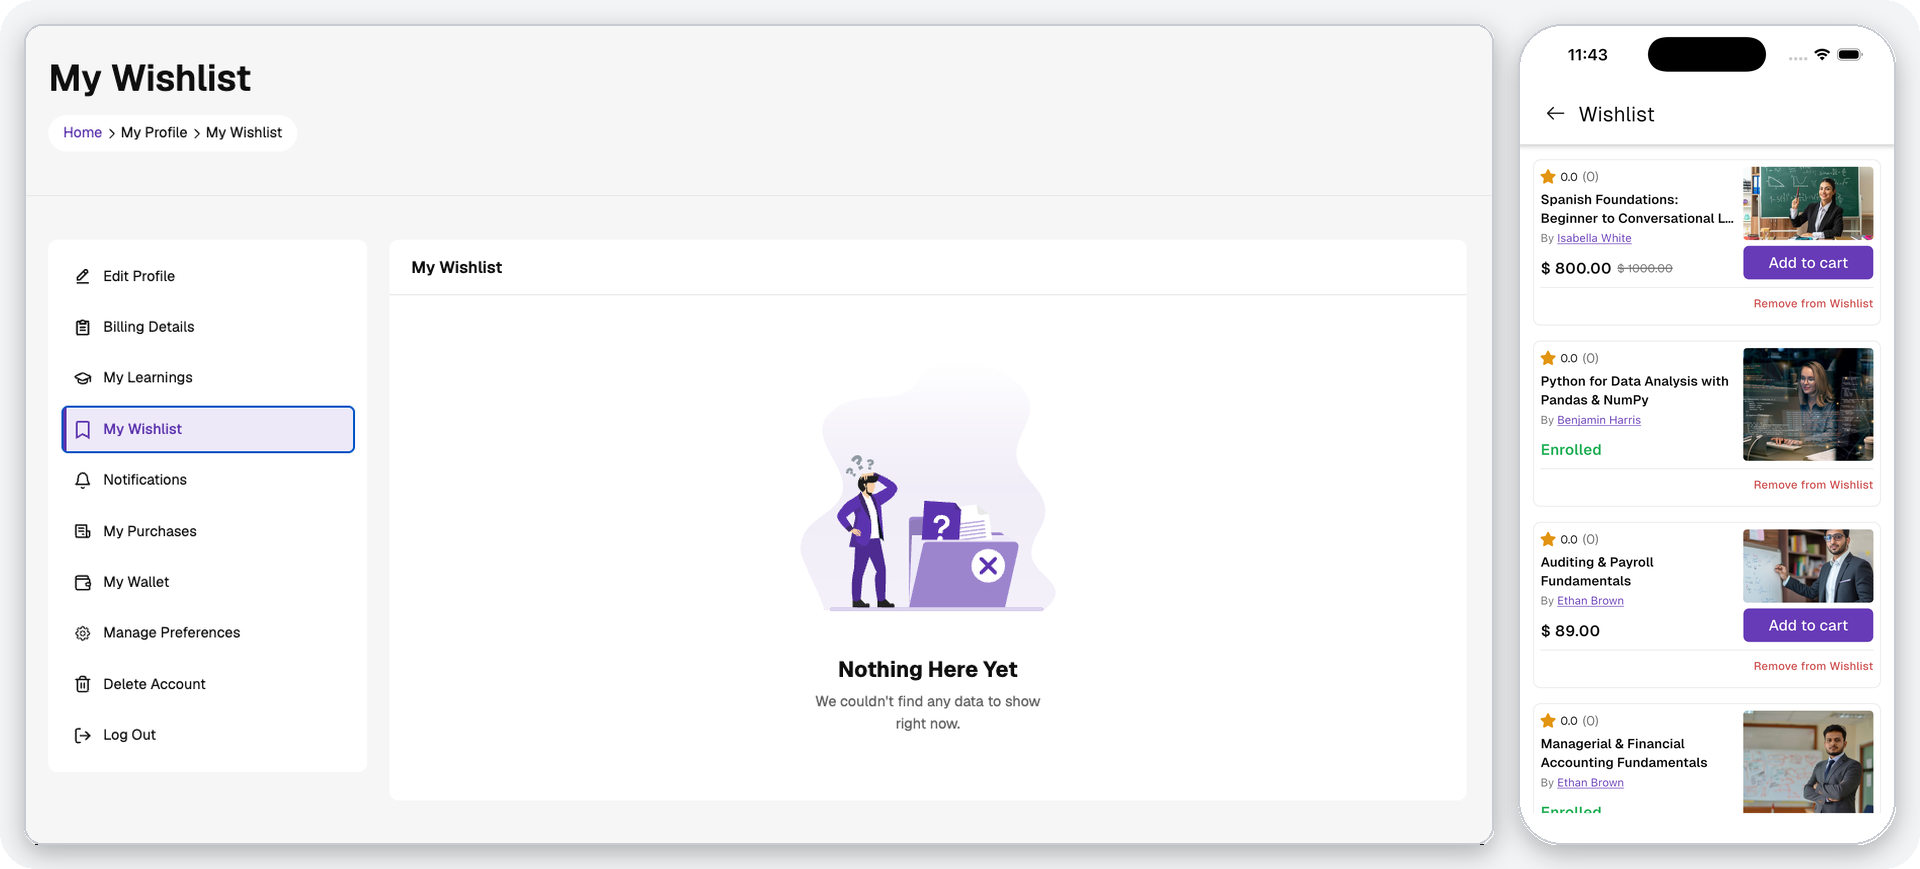Tap the back arrow beside Wishlist
The width and height of the screenshot is (1920, 869).
pos(1555,114)
